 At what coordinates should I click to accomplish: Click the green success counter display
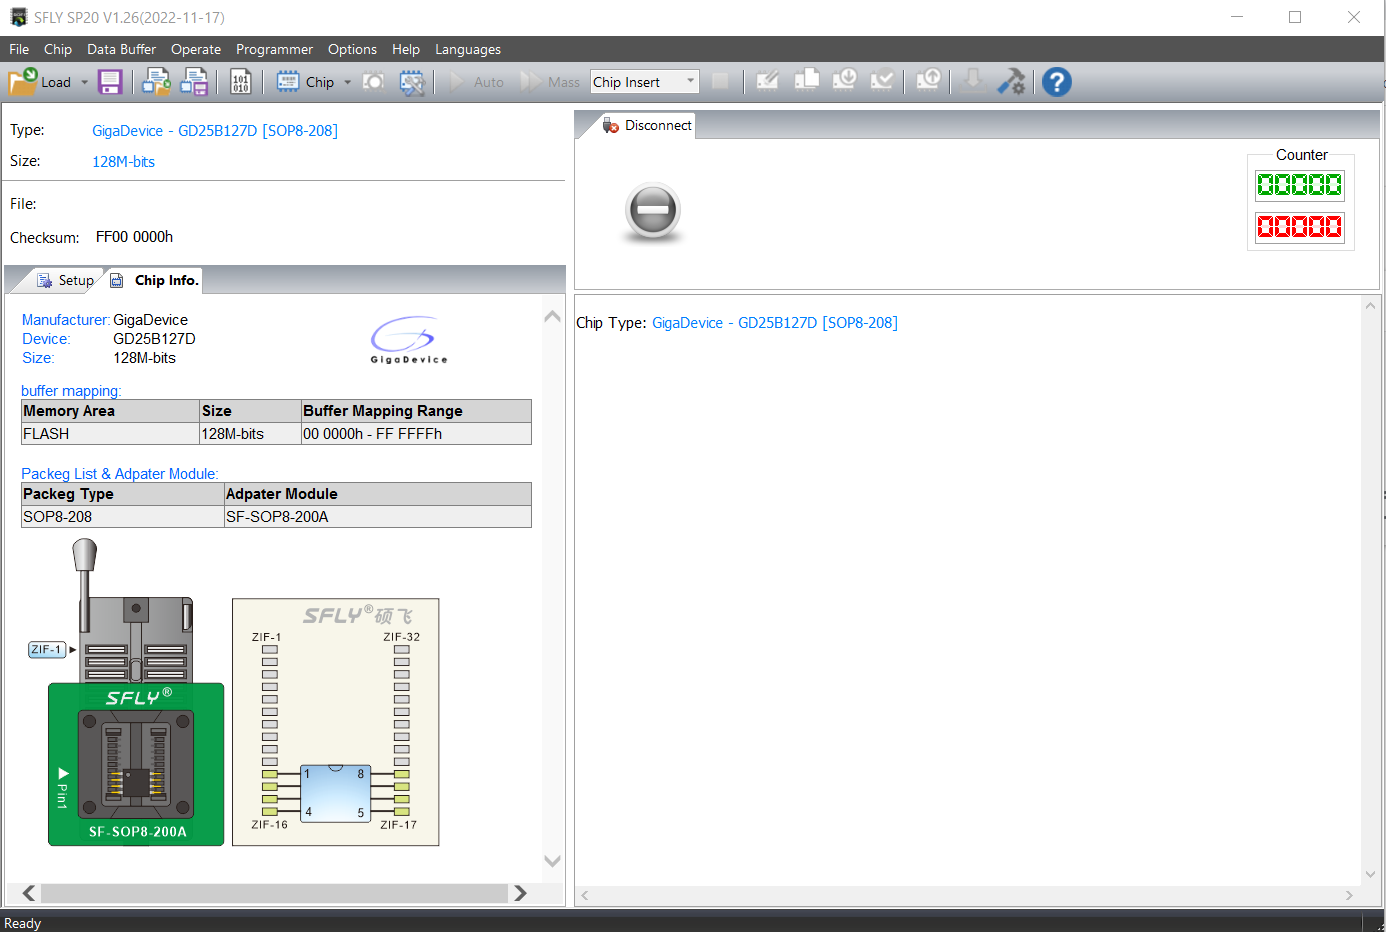click(1300, 185)
